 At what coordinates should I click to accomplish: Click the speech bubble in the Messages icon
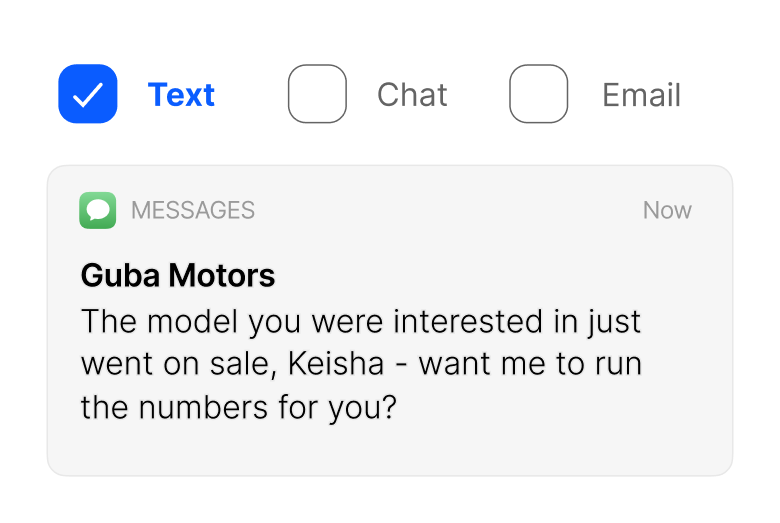click(x=98, y=209)
